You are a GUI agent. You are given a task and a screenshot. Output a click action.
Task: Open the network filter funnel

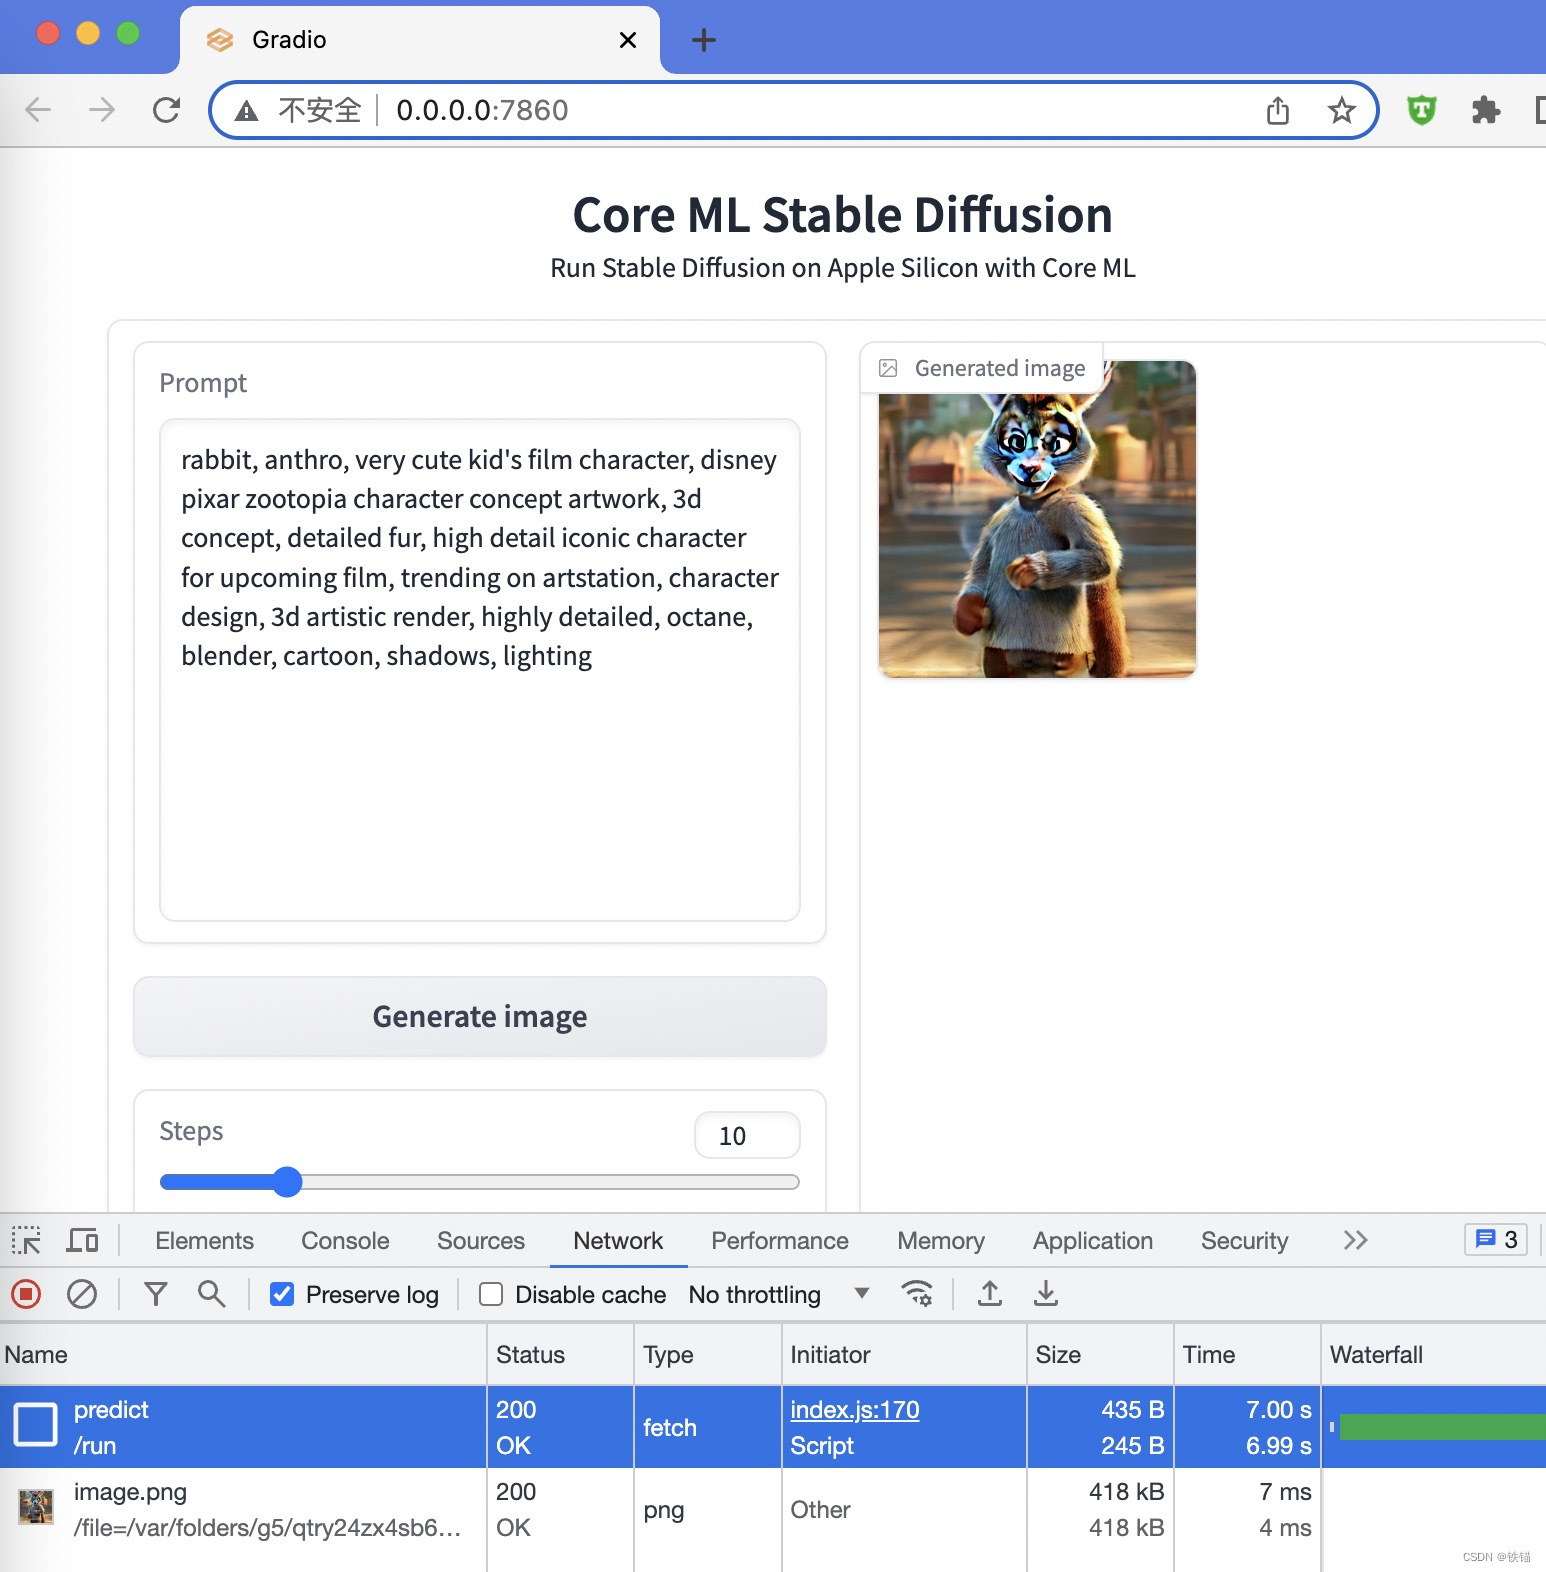click(156, 1294)
